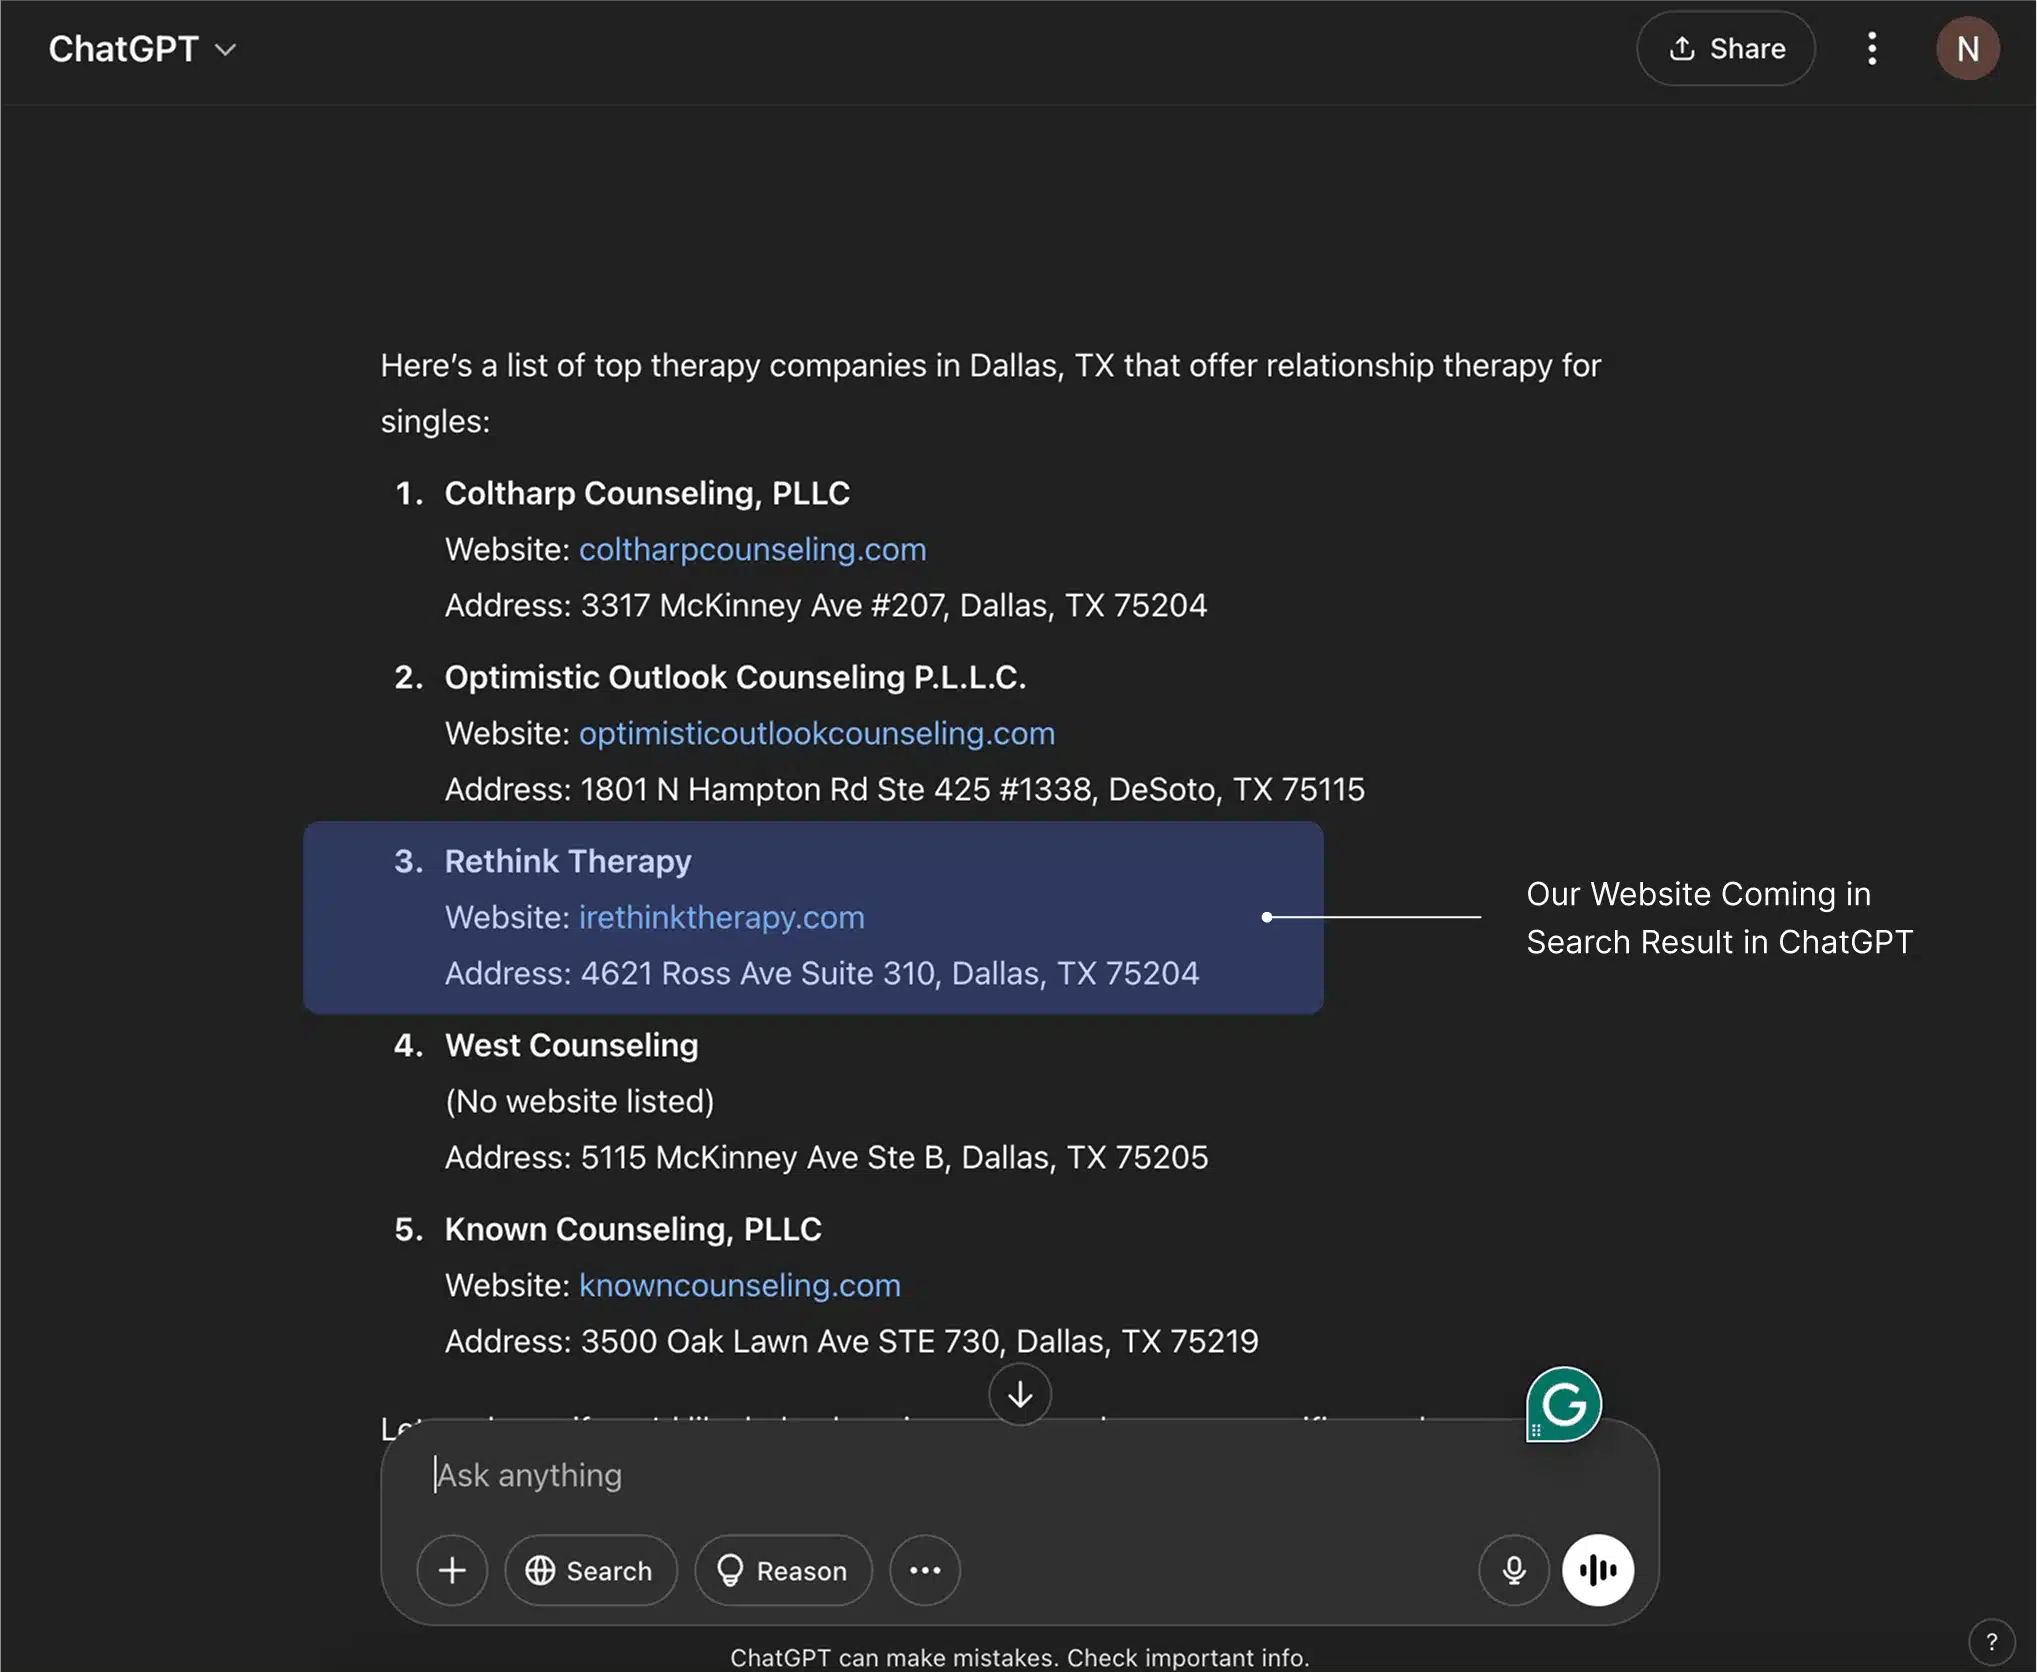This screenshot has height=1673, width=2037.
Task: Select the Coltharp Counseling, PLLC heading
Action: click(647, 493)
